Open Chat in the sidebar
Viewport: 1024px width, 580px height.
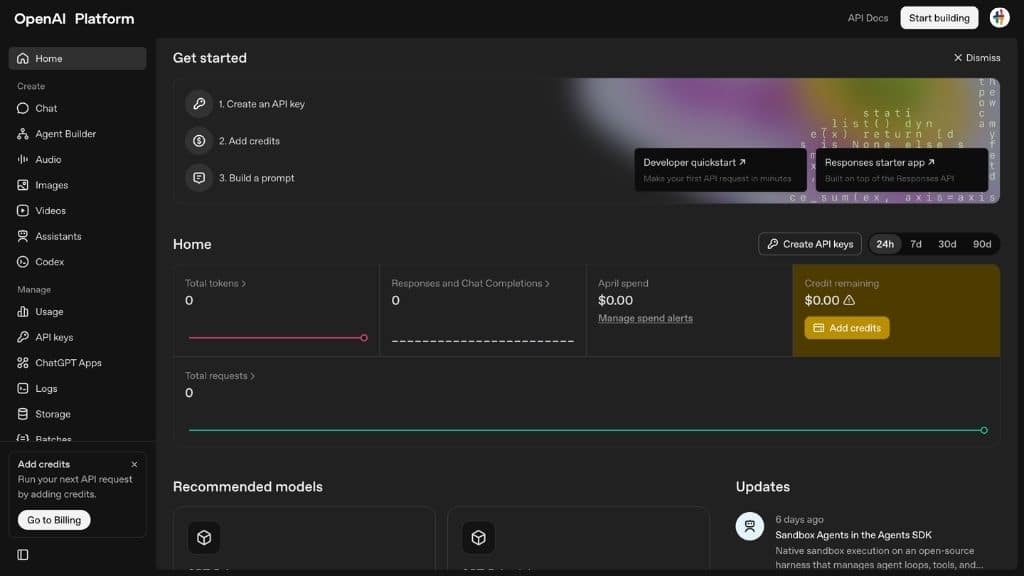pyautogui.click(x=77, y=108)
